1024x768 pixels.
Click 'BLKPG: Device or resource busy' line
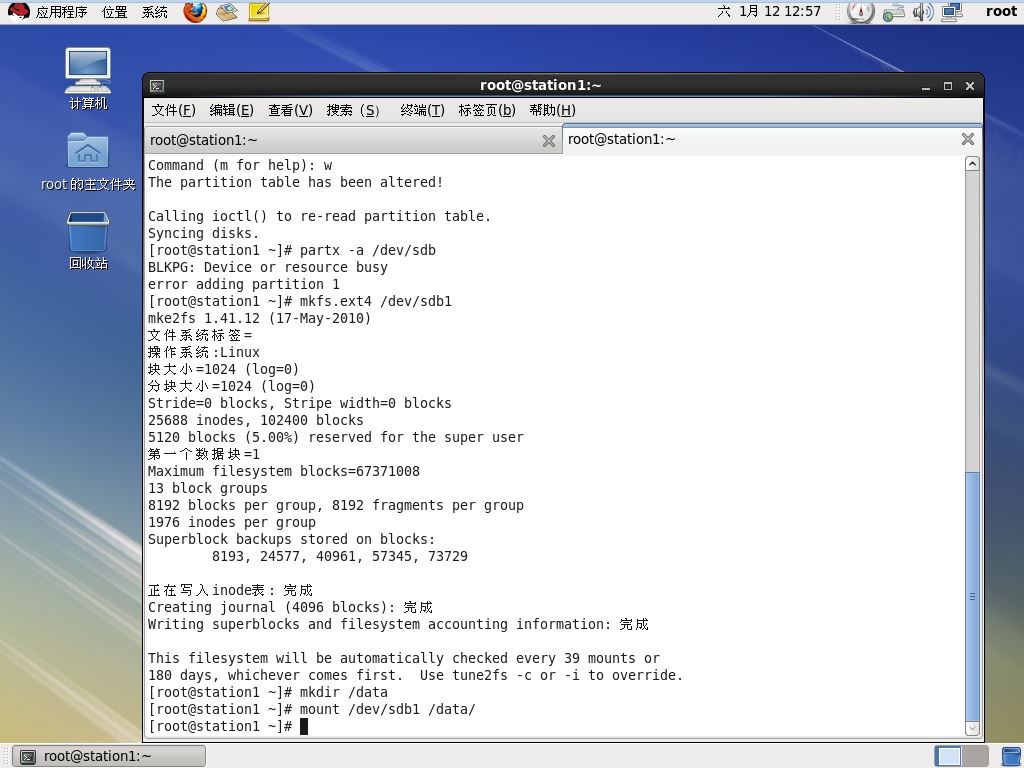(268, 268)
